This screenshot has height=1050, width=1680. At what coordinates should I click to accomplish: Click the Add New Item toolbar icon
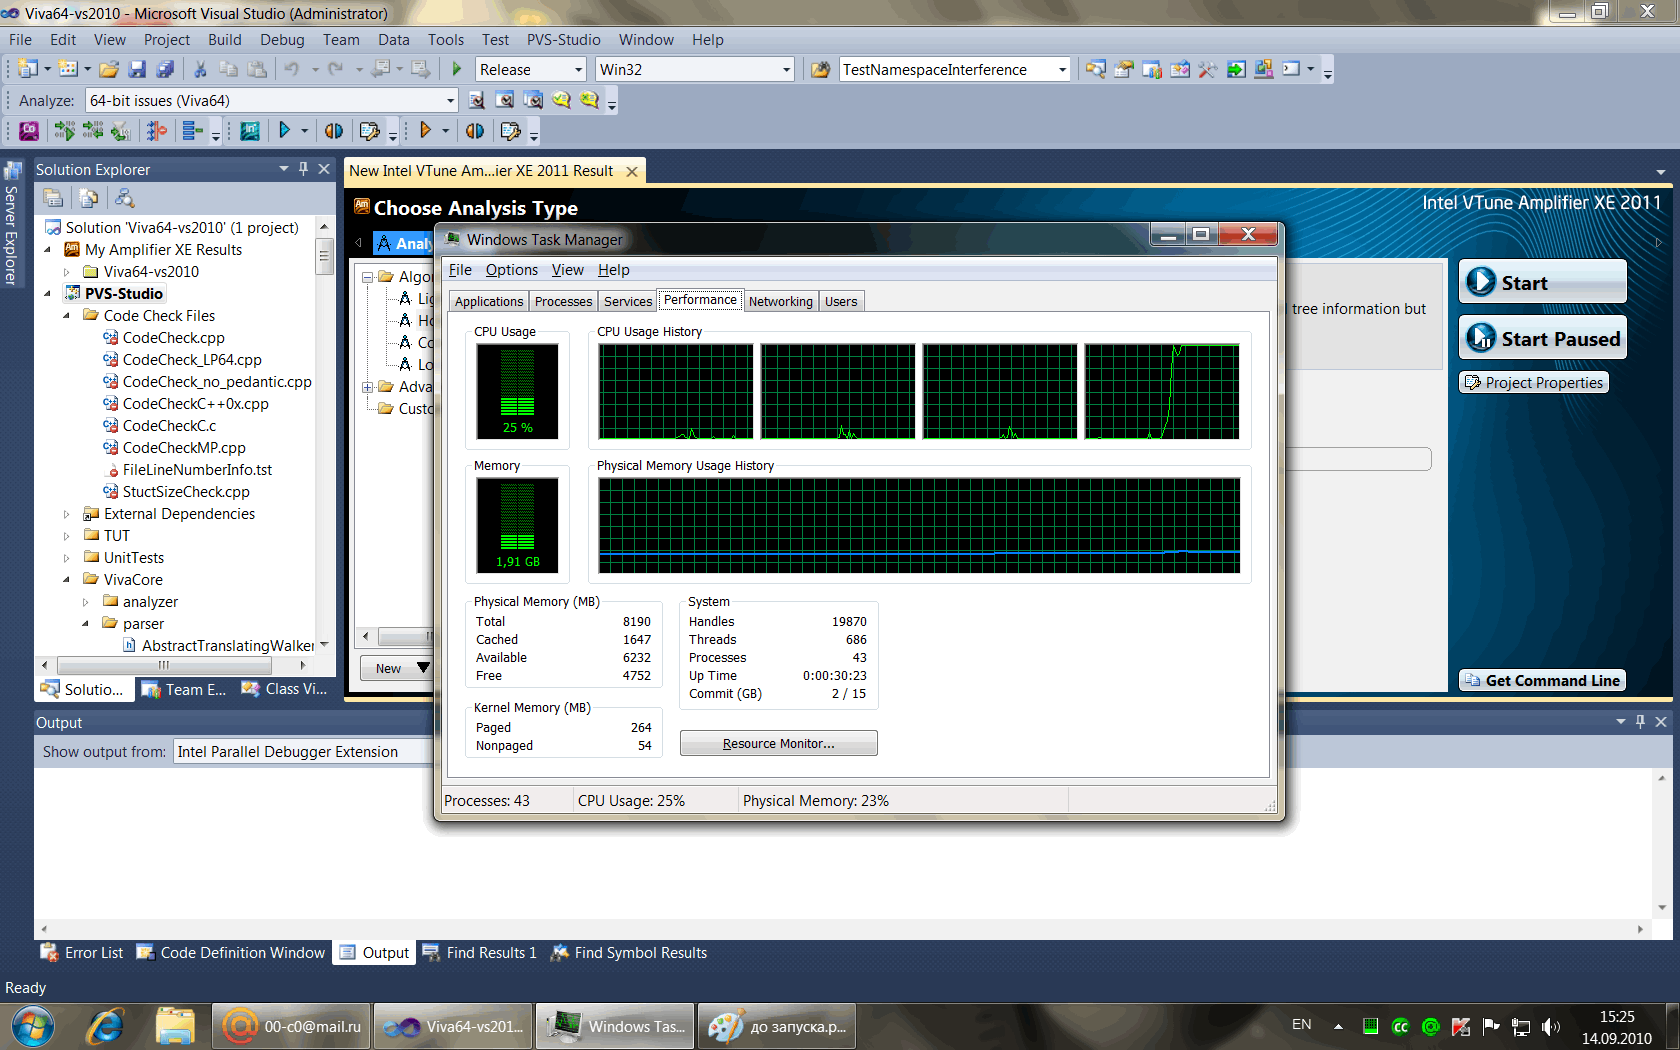pyautogui.click(x=67, y=69)
